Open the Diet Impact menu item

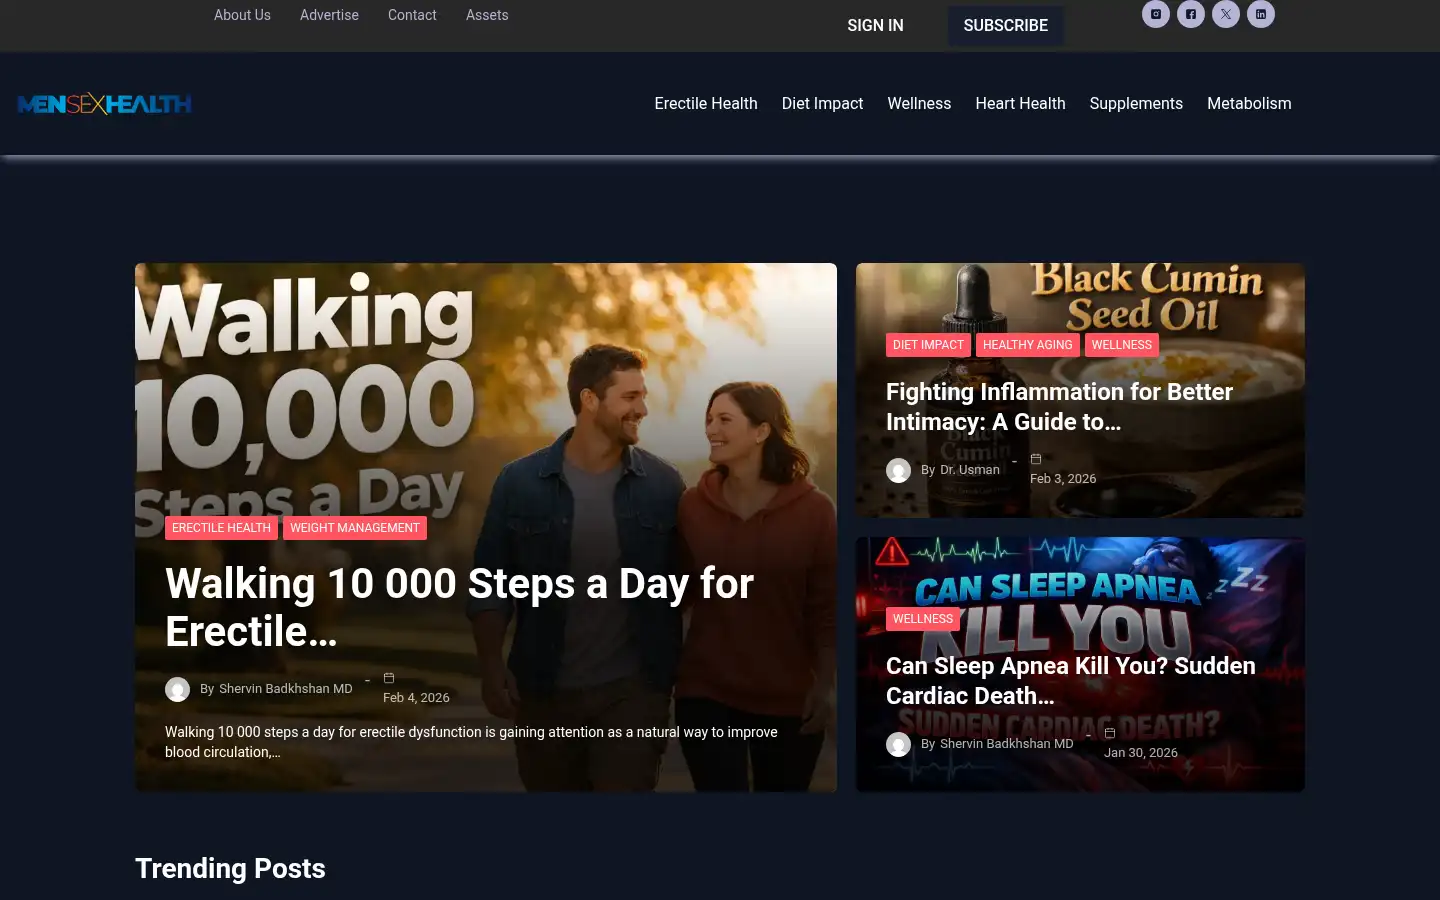822,104
